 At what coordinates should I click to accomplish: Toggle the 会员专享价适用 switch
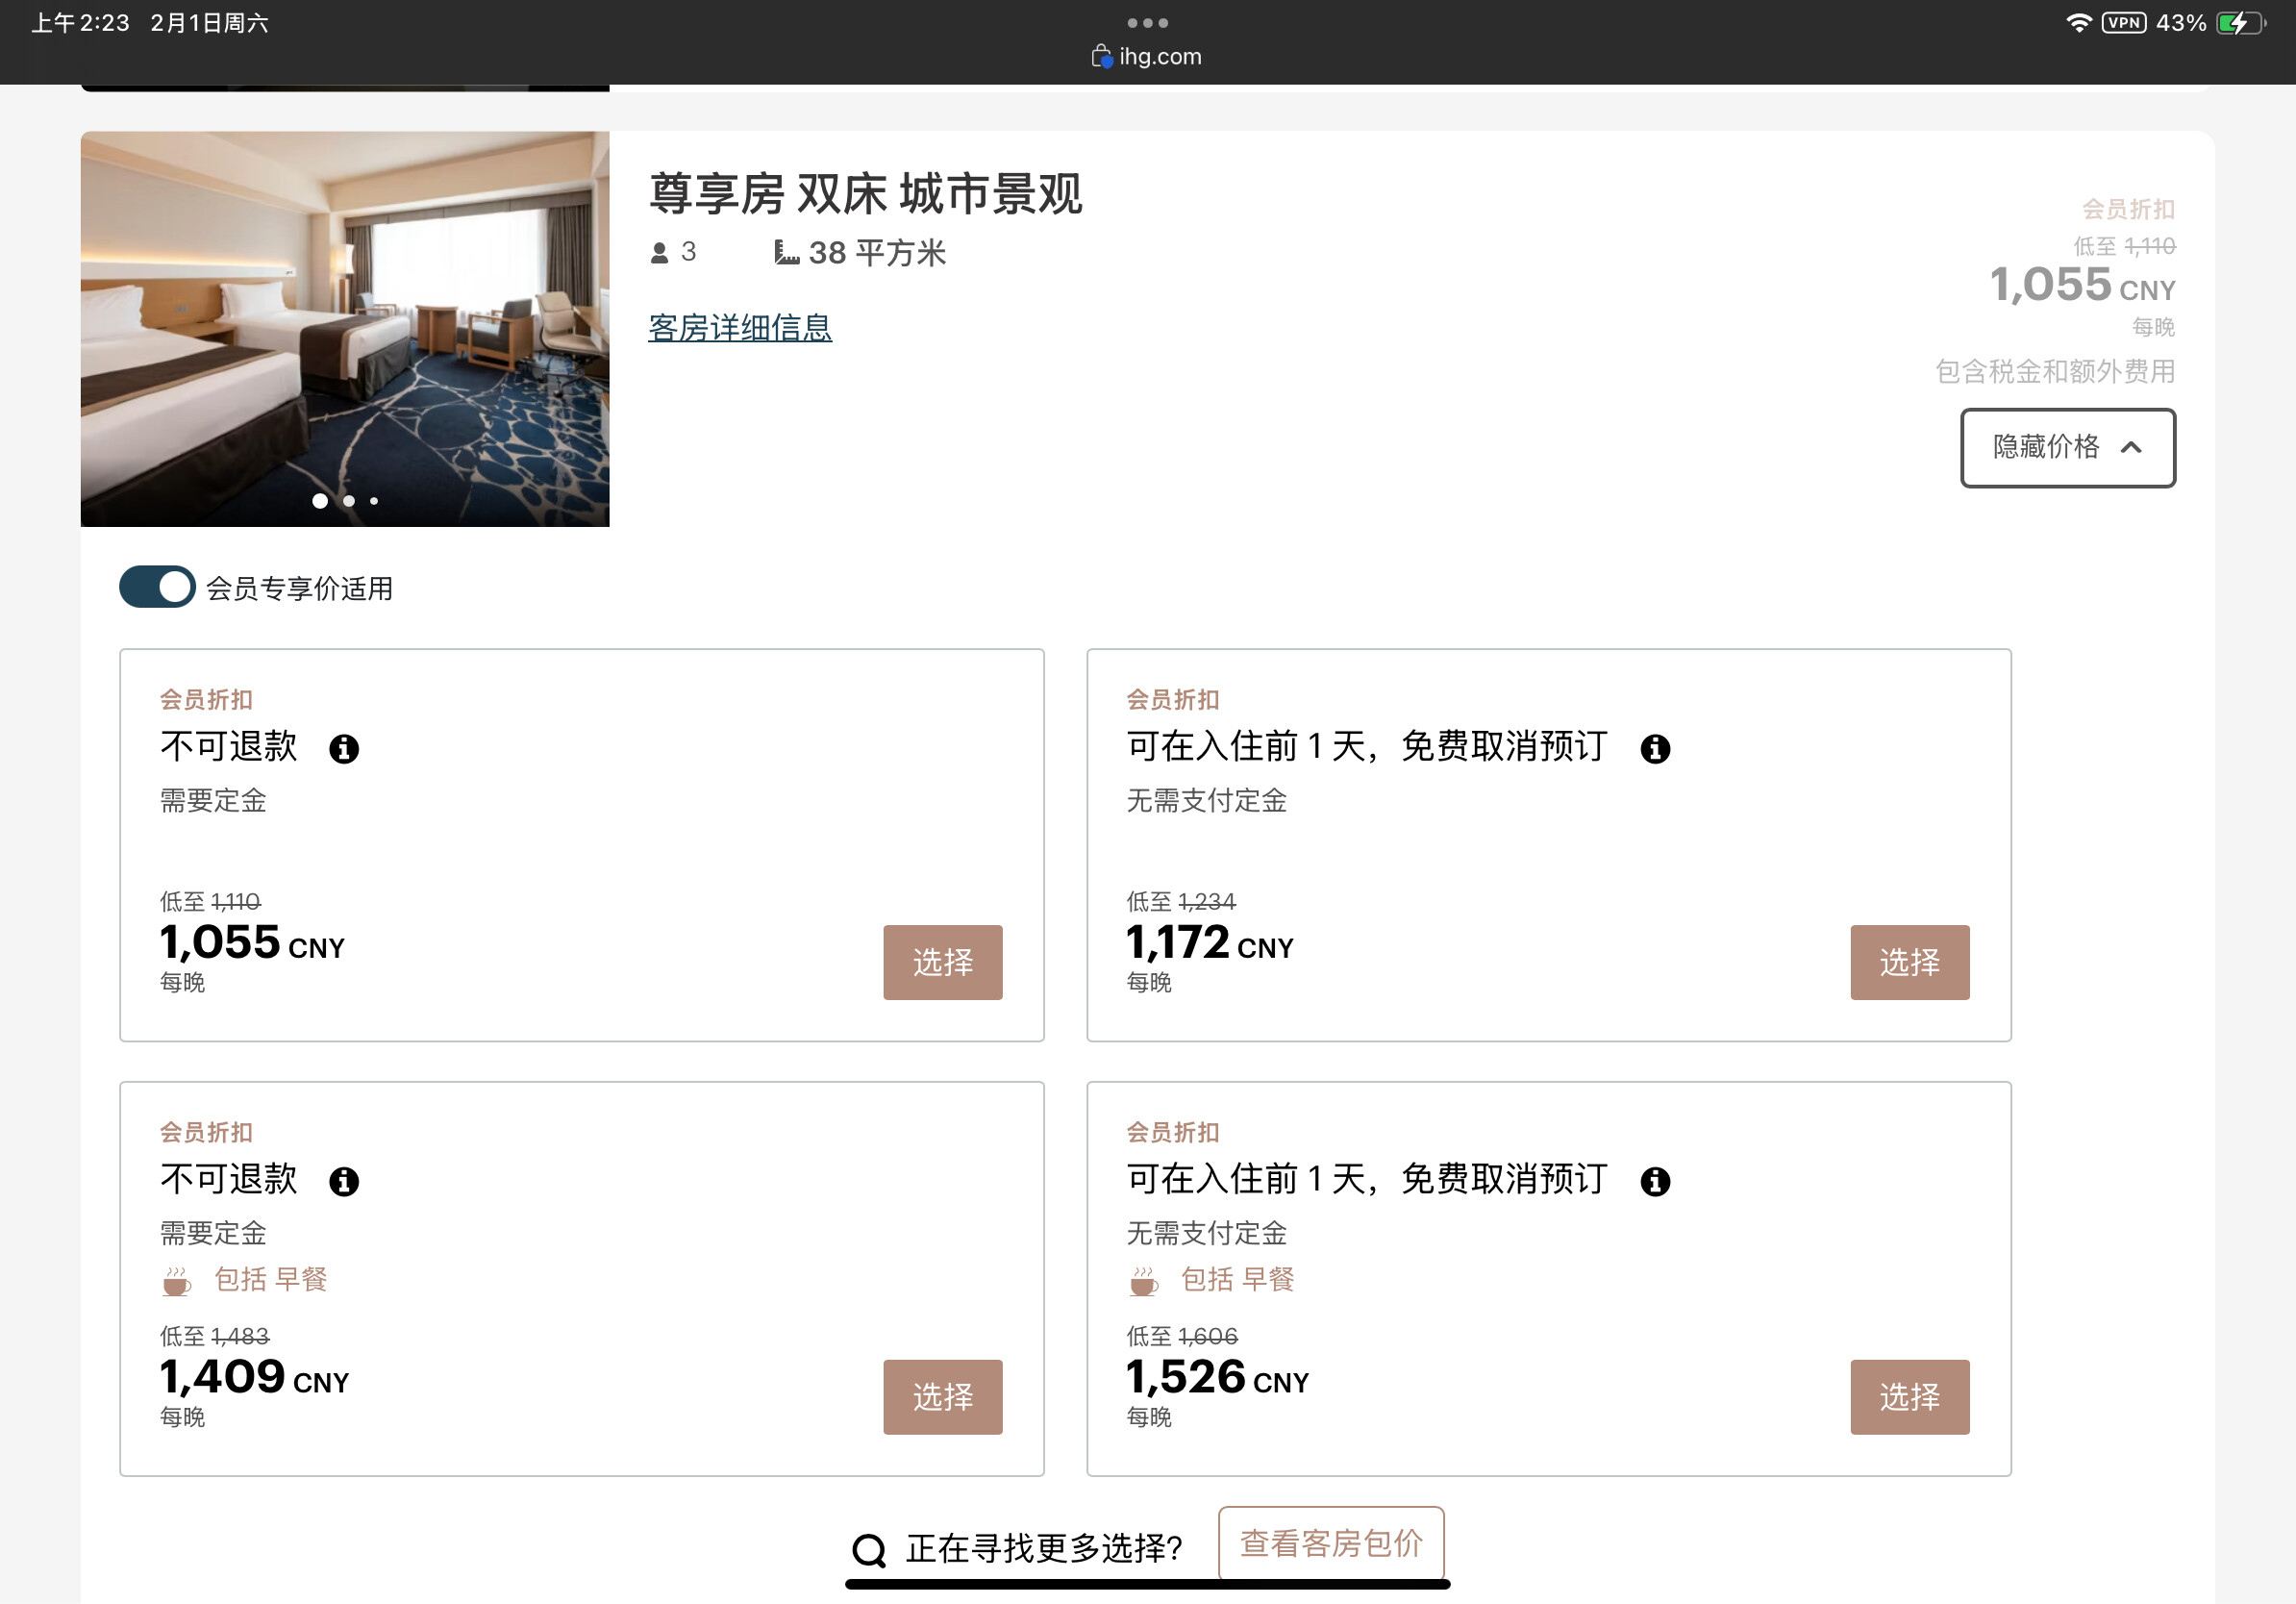(157, 587)
